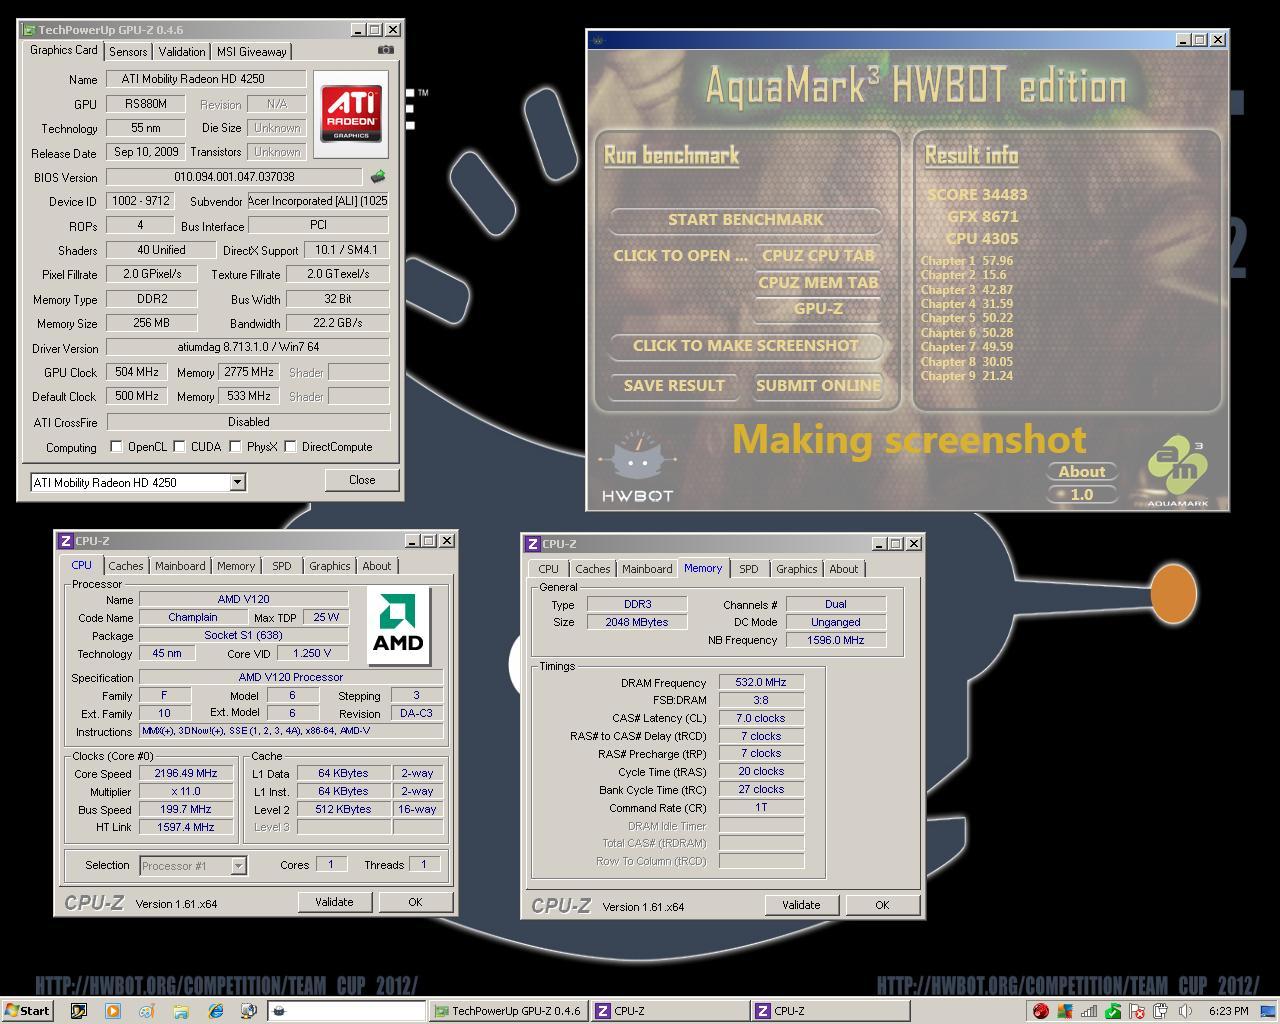Click the BIOS save chip icon in GPU-Z

tap(378, 177)
